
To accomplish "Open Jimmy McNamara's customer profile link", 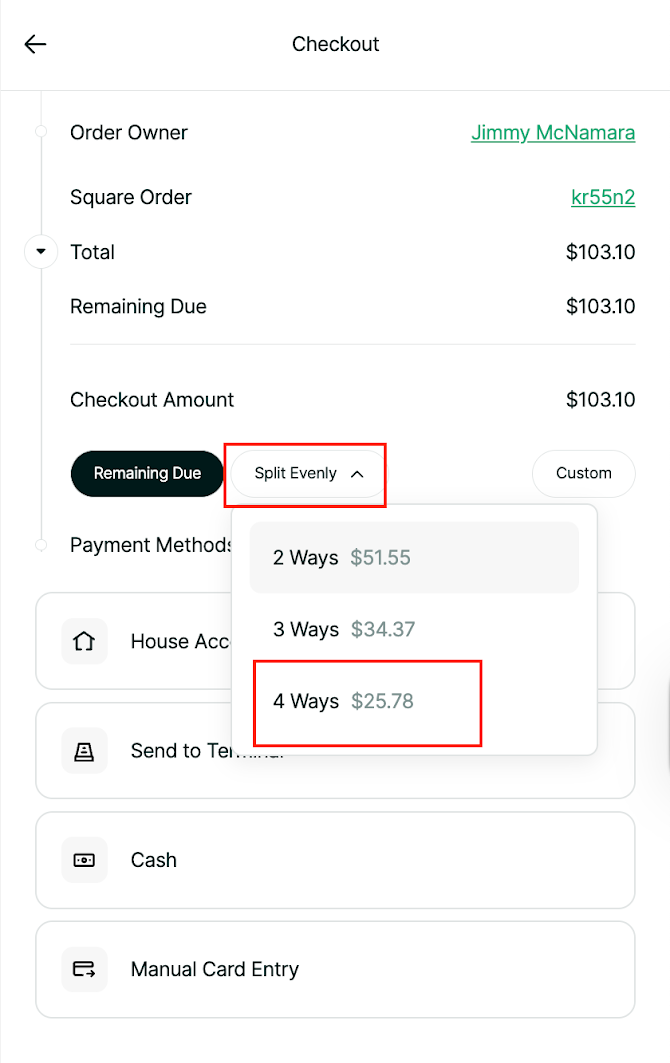I will point(553,133).
